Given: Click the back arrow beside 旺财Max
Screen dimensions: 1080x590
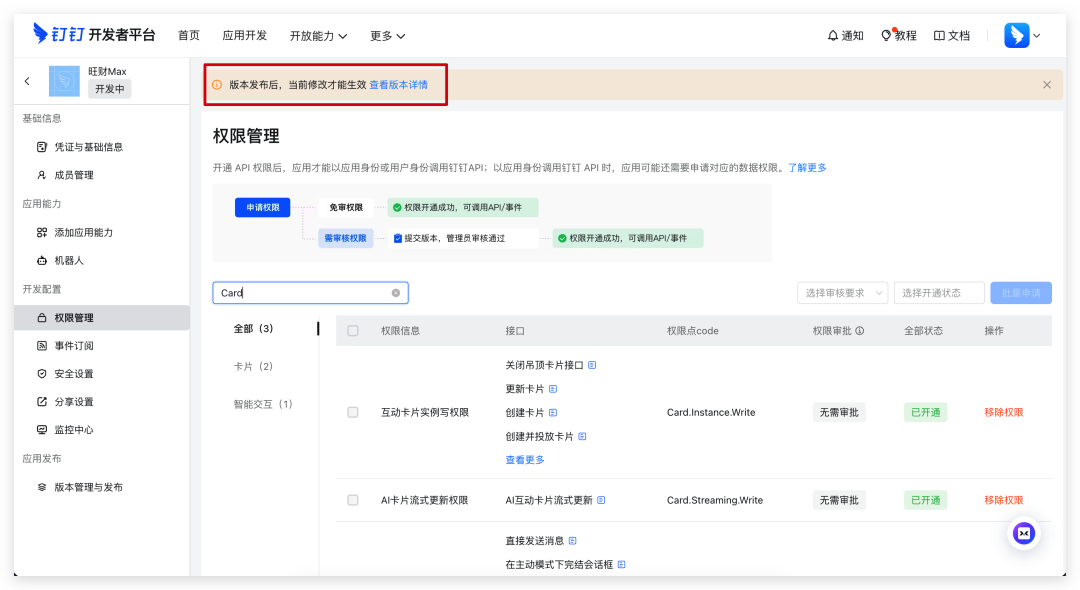Looking at the screenshot, I should (27, 81).
